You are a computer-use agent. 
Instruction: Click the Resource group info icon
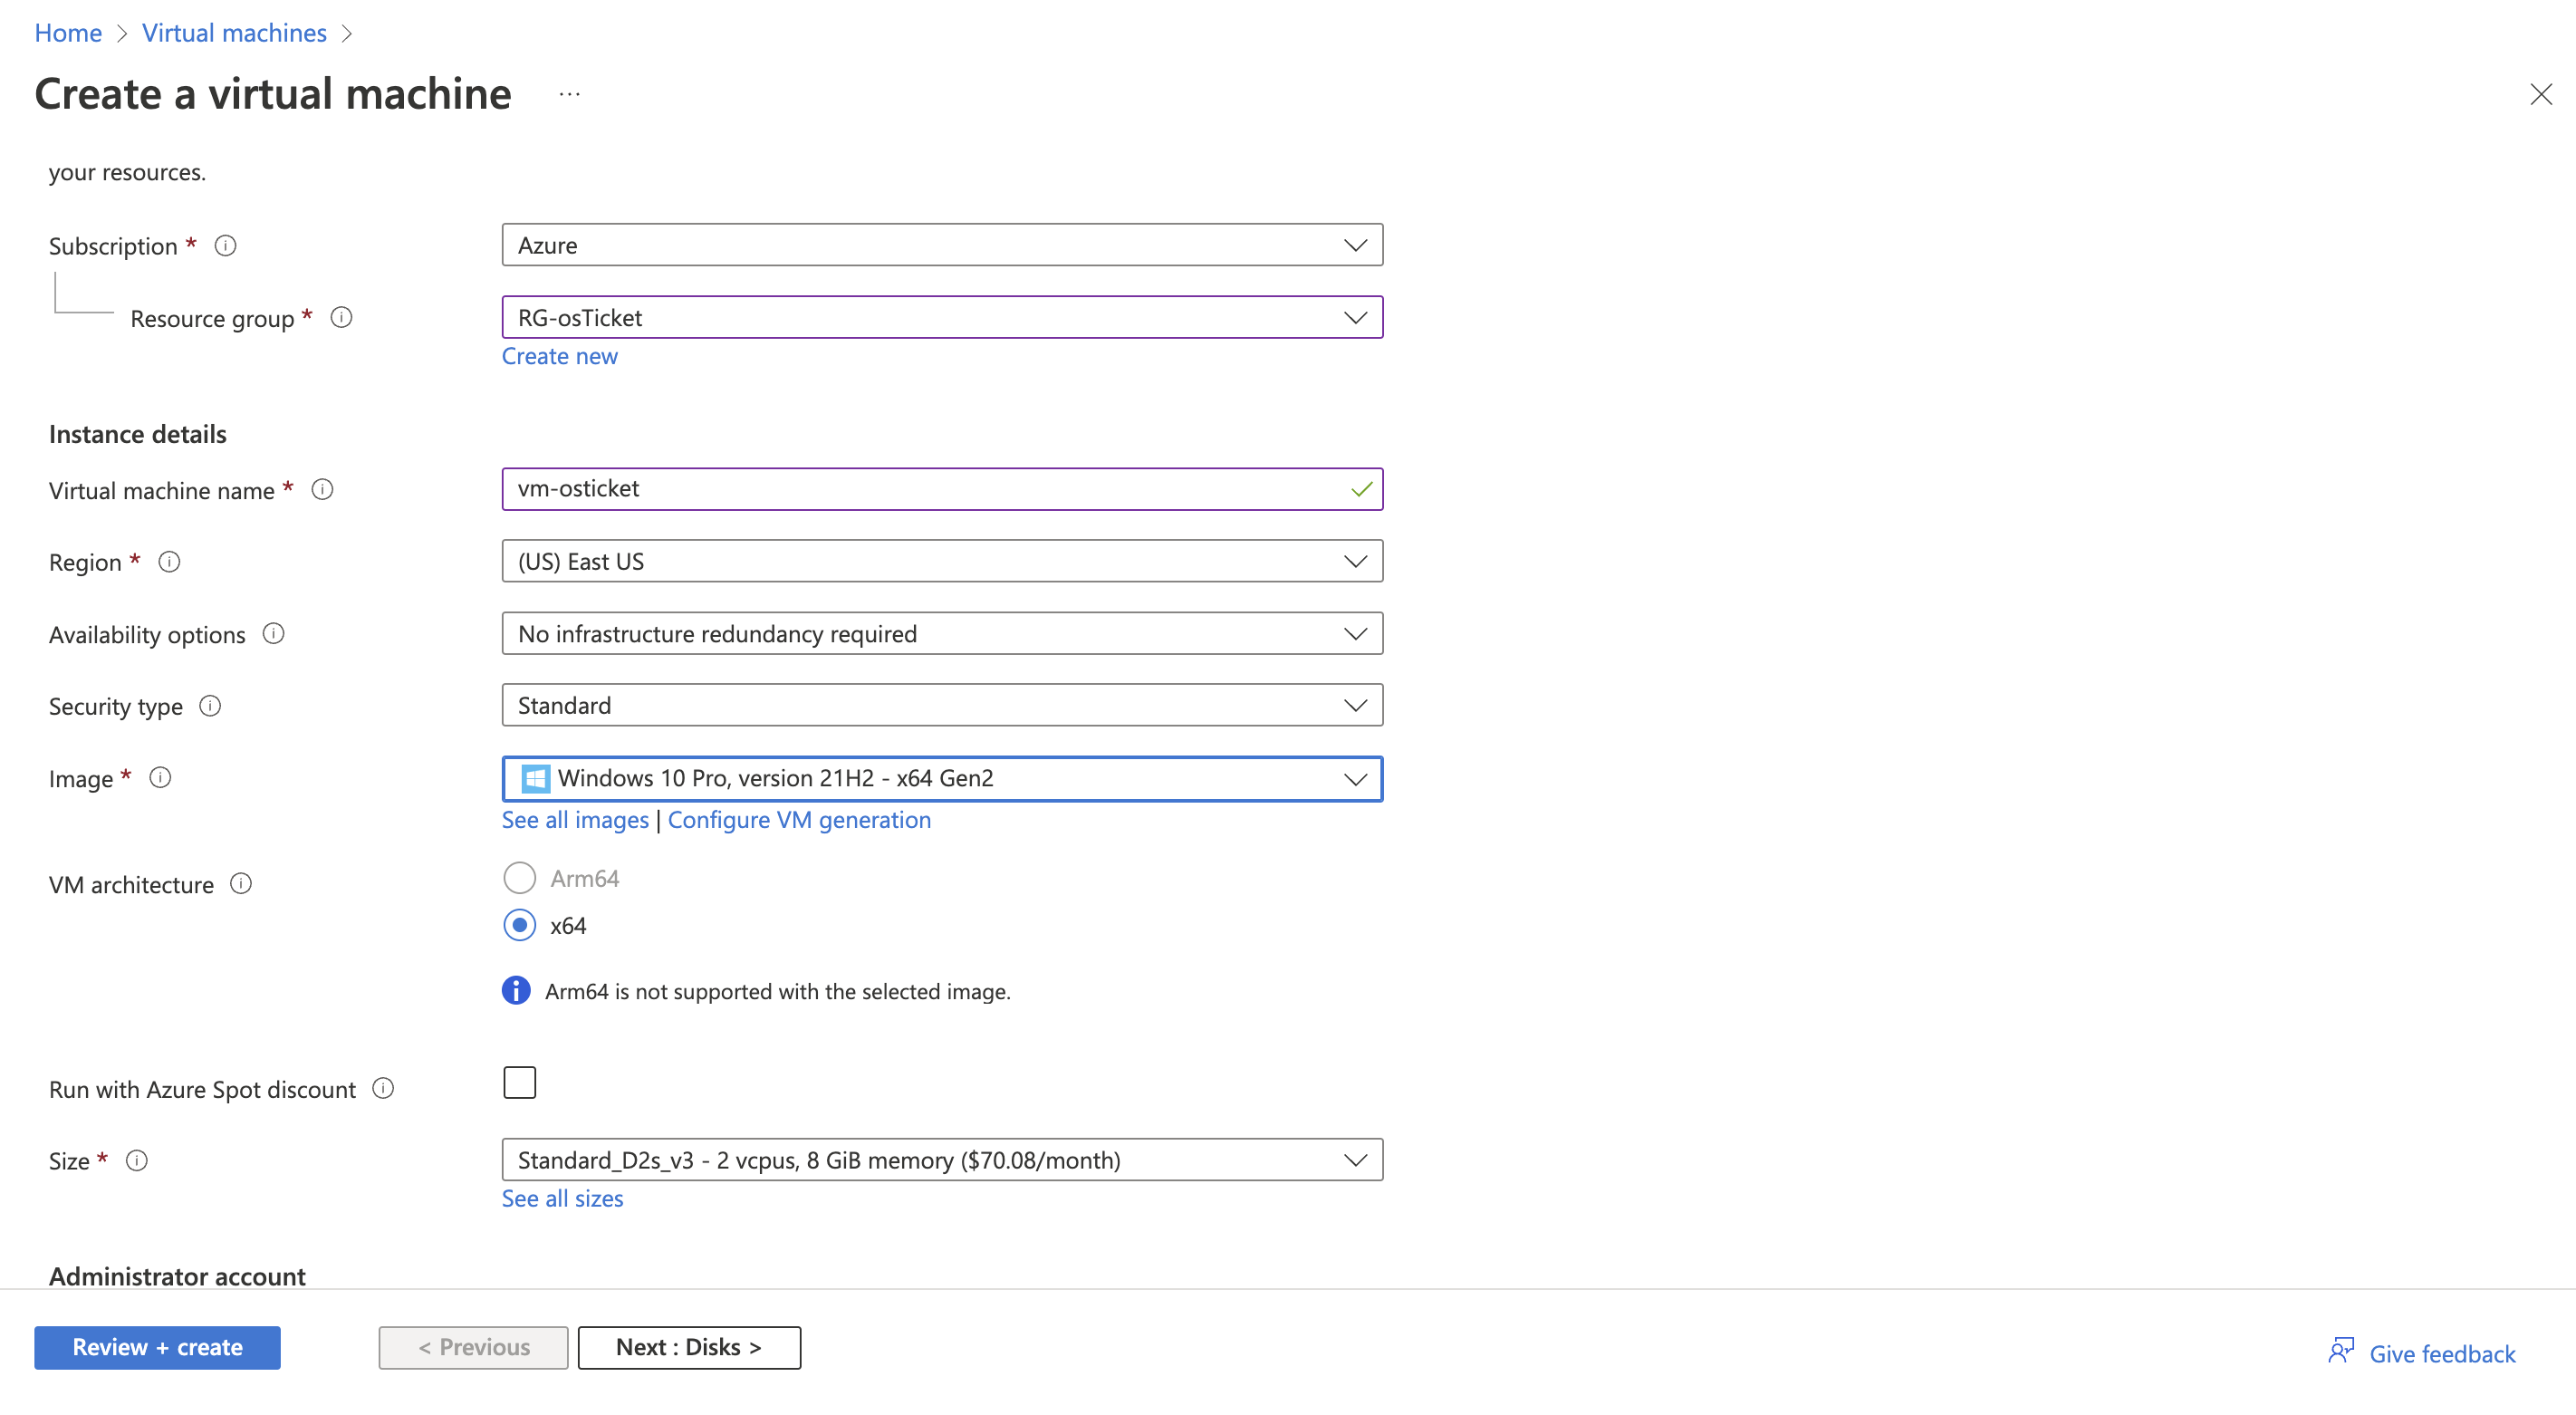click(341, 317)
